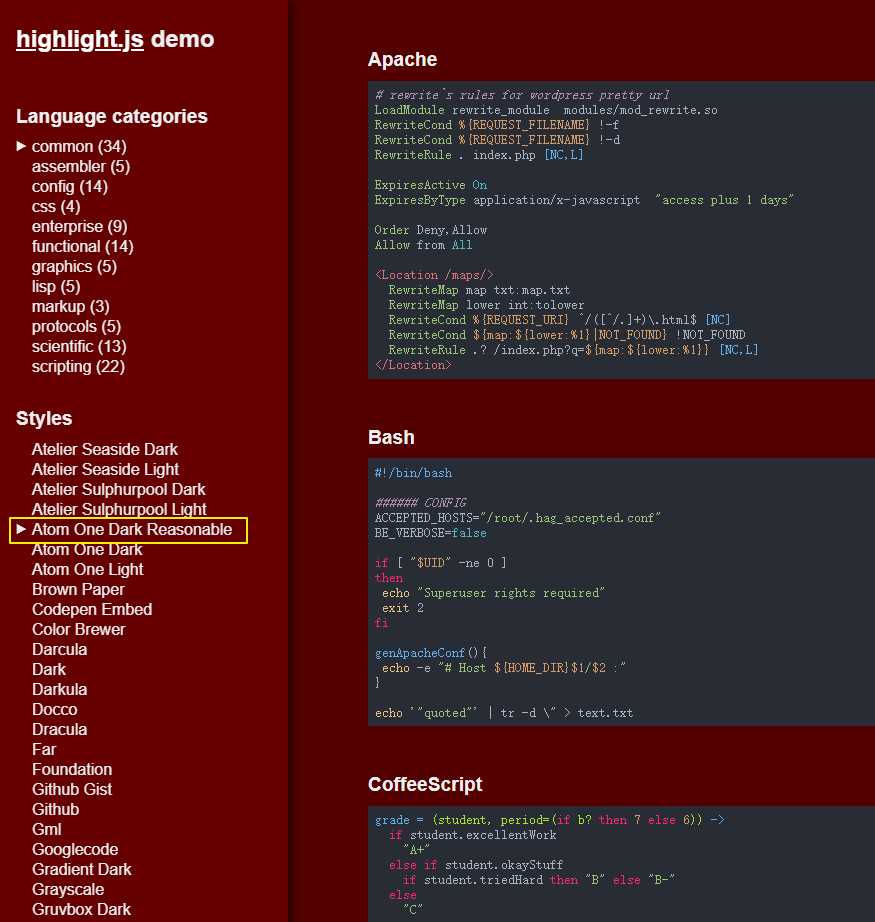Switch to the Atom One Light style
The height and width of the screenshot is (922, 875).
click(x=88, y=569)
